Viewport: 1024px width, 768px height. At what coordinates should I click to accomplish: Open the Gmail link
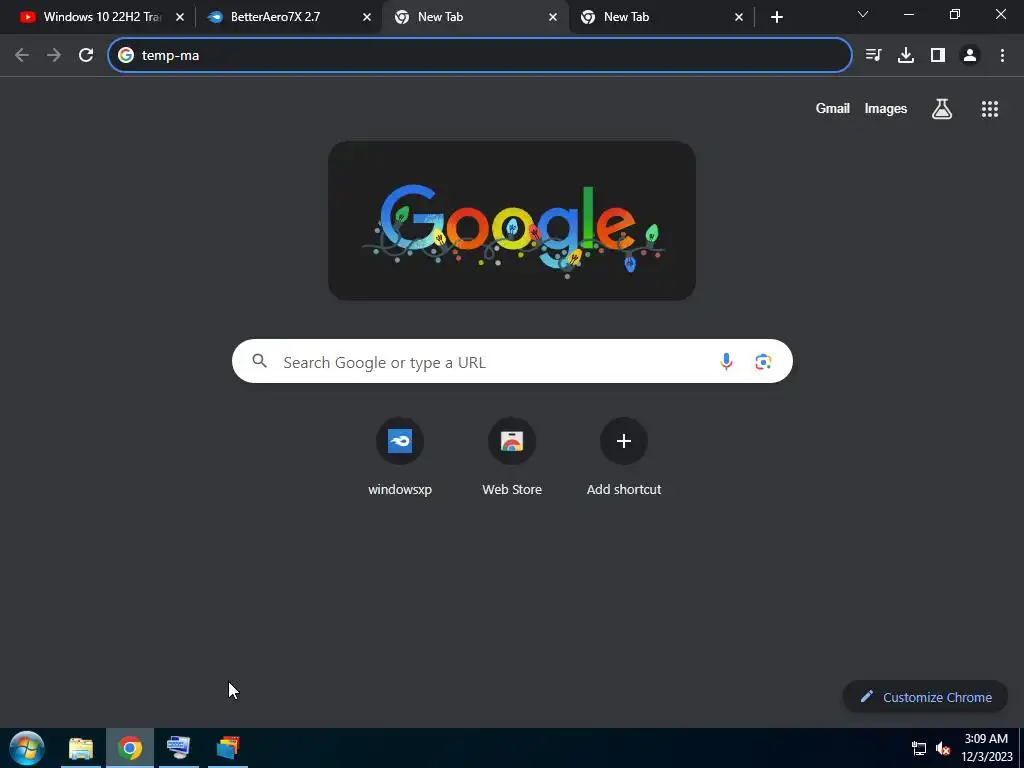point(833,108)
